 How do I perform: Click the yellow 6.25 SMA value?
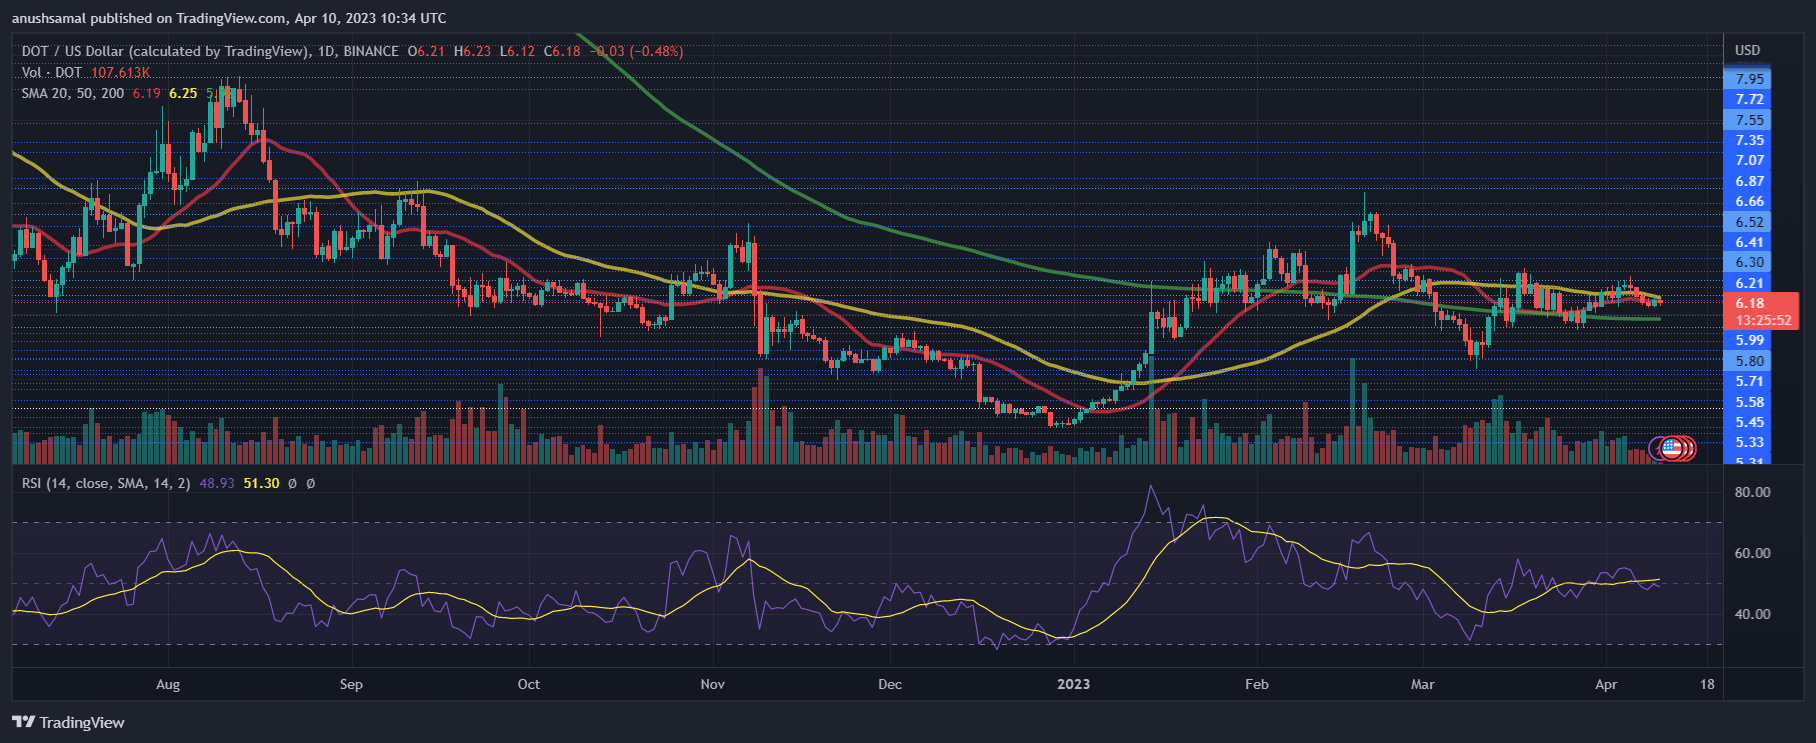click(x=183, y=93)
